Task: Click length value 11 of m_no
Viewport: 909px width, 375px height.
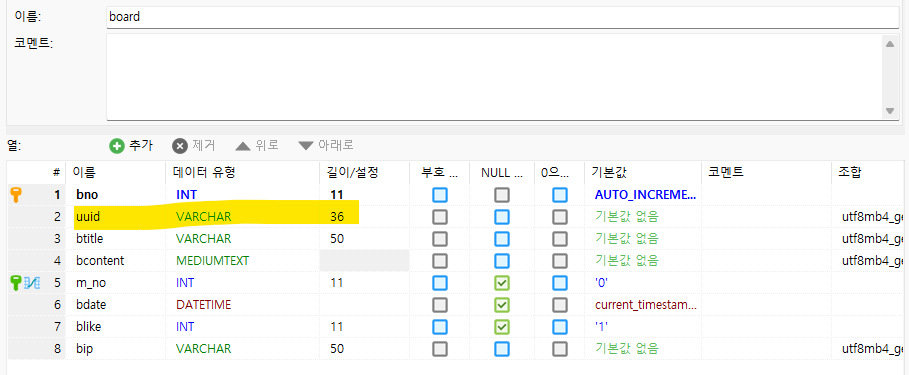Action: pyautogui.click(x=336, y=283)
